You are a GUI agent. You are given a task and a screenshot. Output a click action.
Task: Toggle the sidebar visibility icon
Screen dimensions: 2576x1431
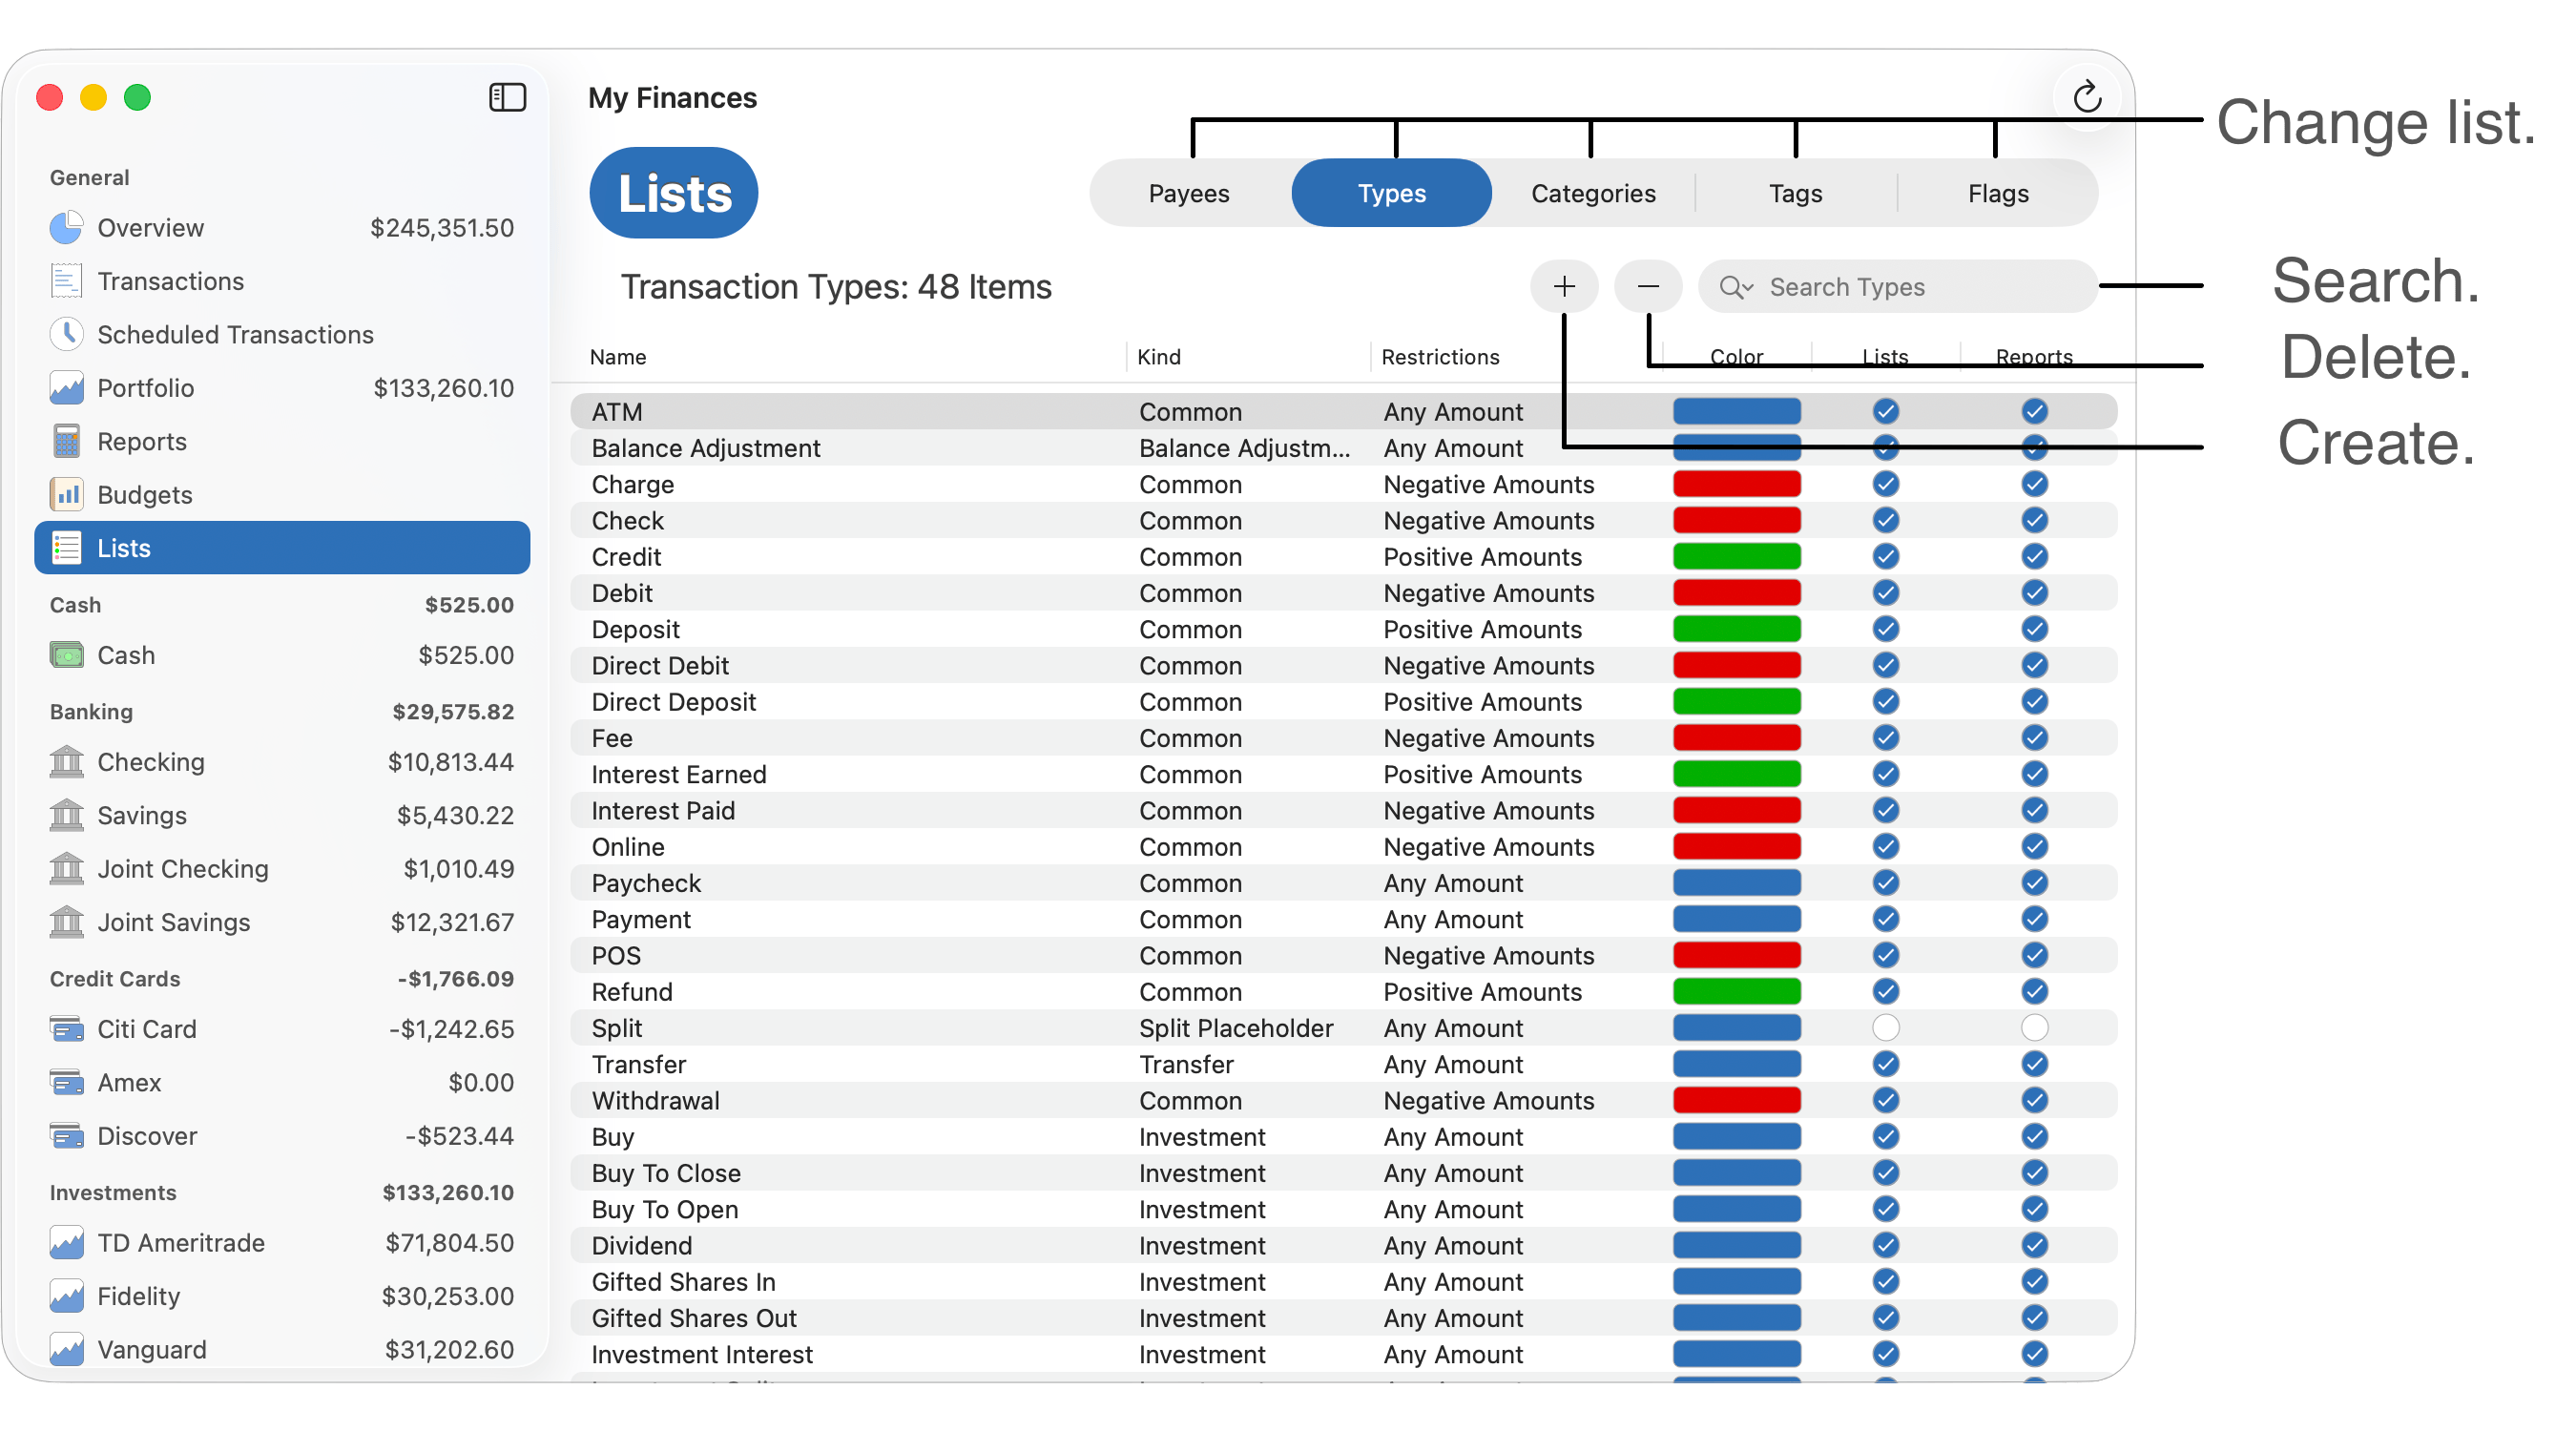tap(507, 97)
